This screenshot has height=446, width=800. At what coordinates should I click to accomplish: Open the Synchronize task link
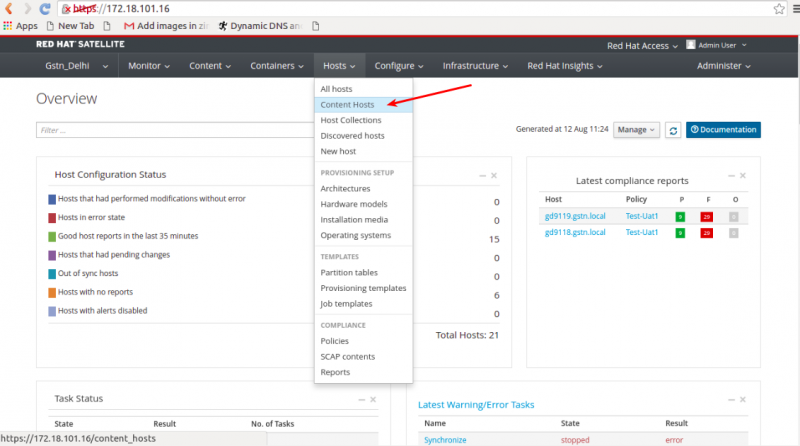point(445,440)
